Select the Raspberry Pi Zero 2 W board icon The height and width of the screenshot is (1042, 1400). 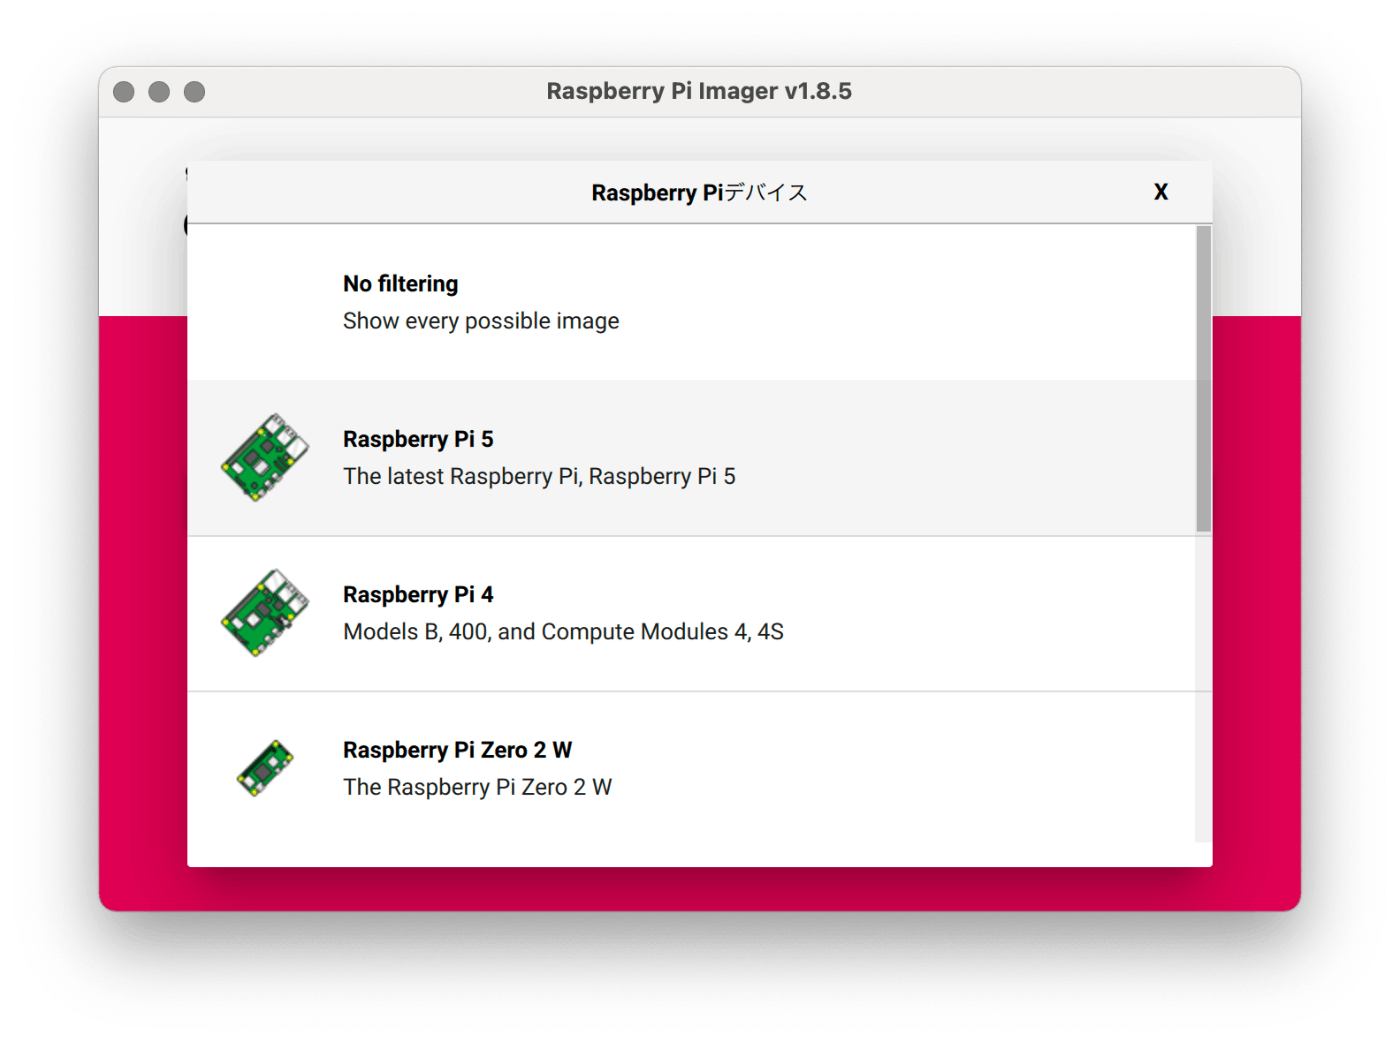pyautogui.click(x=265, y=768)
